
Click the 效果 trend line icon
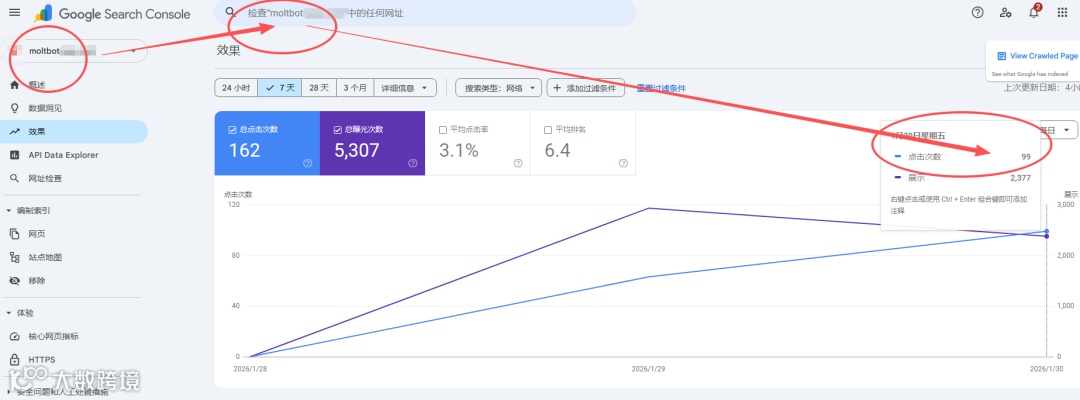click(x=14, y=131)
